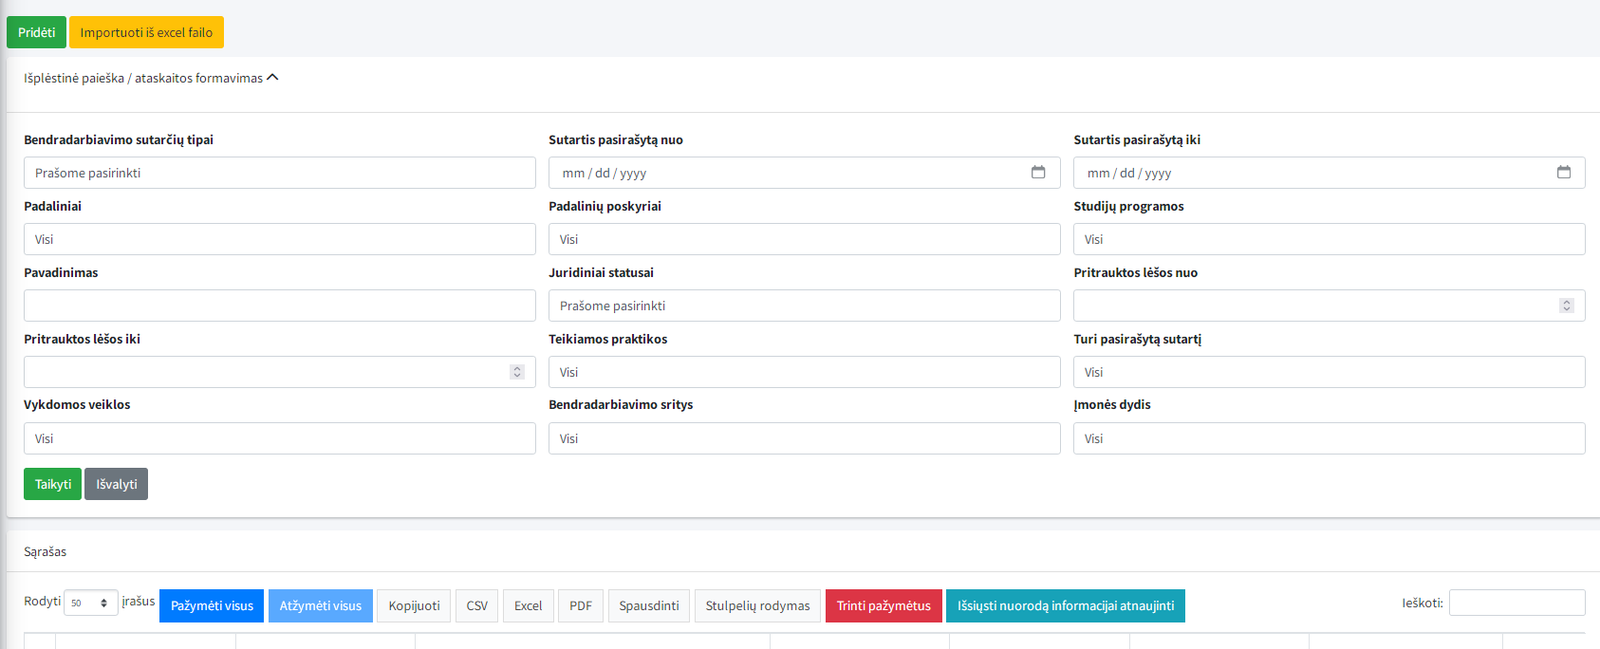Clear filters using 'Išvalyti' button
The width and height of the screenshot is (1600, 649).
116,484
